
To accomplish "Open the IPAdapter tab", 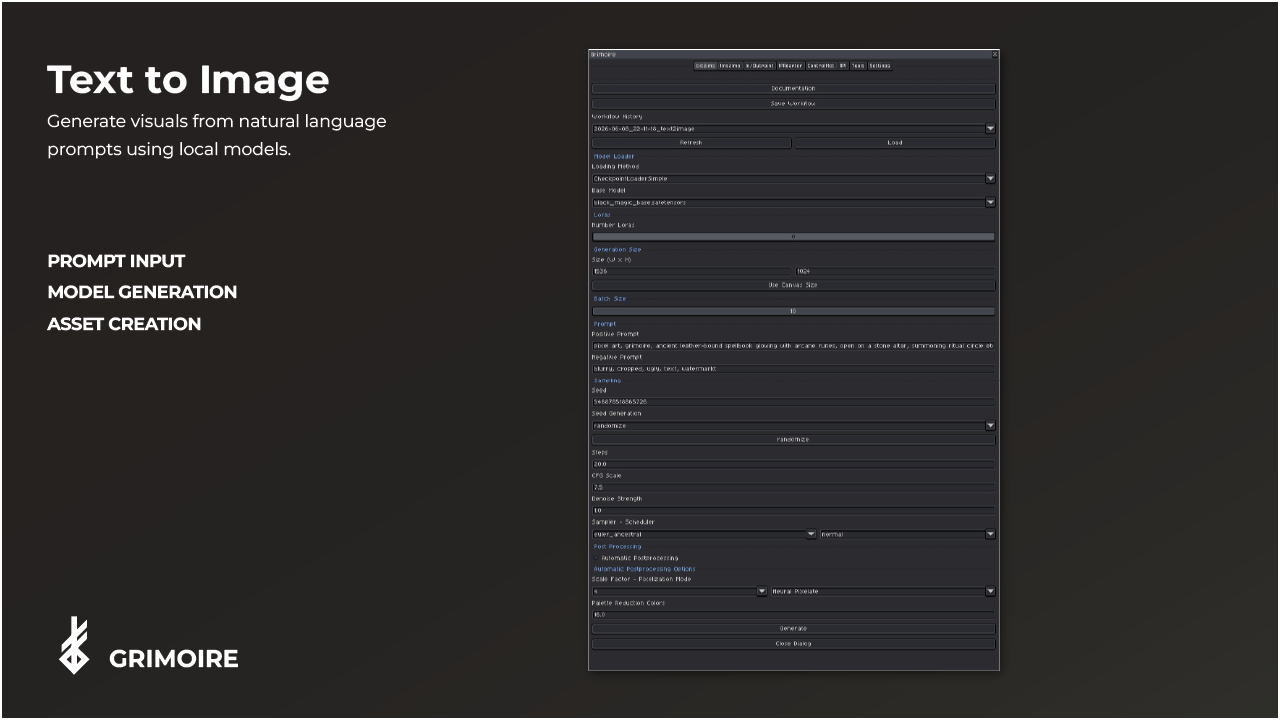I will point(790,66).
